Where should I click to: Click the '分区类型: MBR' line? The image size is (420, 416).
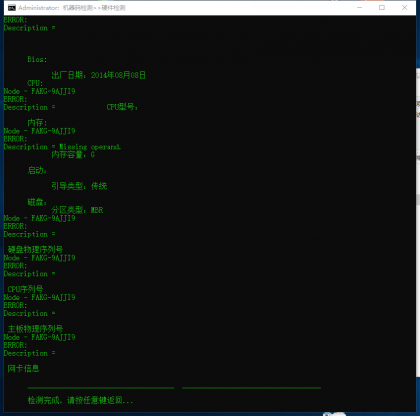point(77,210)
